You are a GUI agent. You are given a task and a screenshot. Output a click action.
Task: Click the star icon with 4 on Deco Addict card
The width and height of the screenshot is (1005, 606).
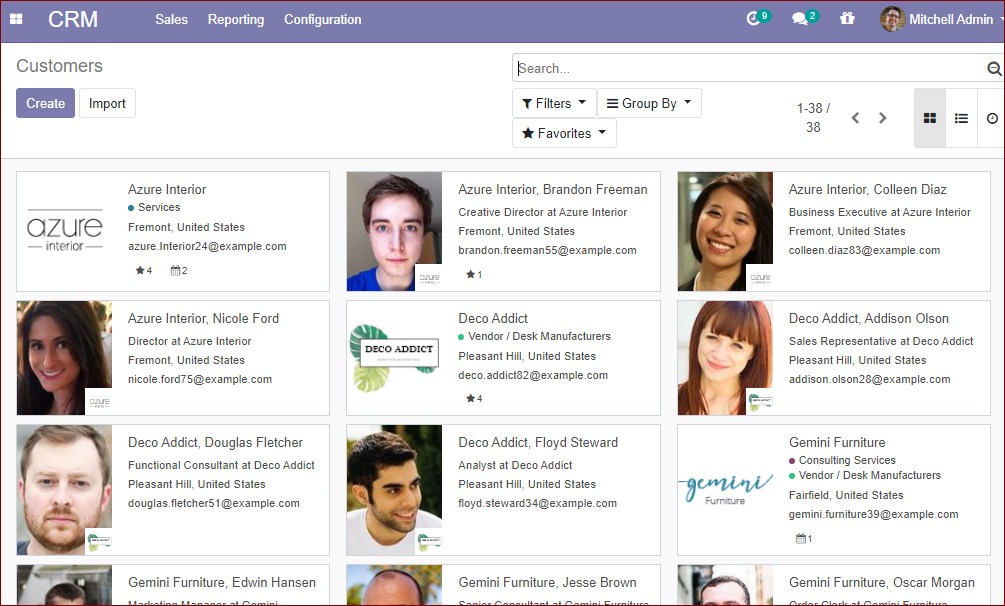click(474, 398)
